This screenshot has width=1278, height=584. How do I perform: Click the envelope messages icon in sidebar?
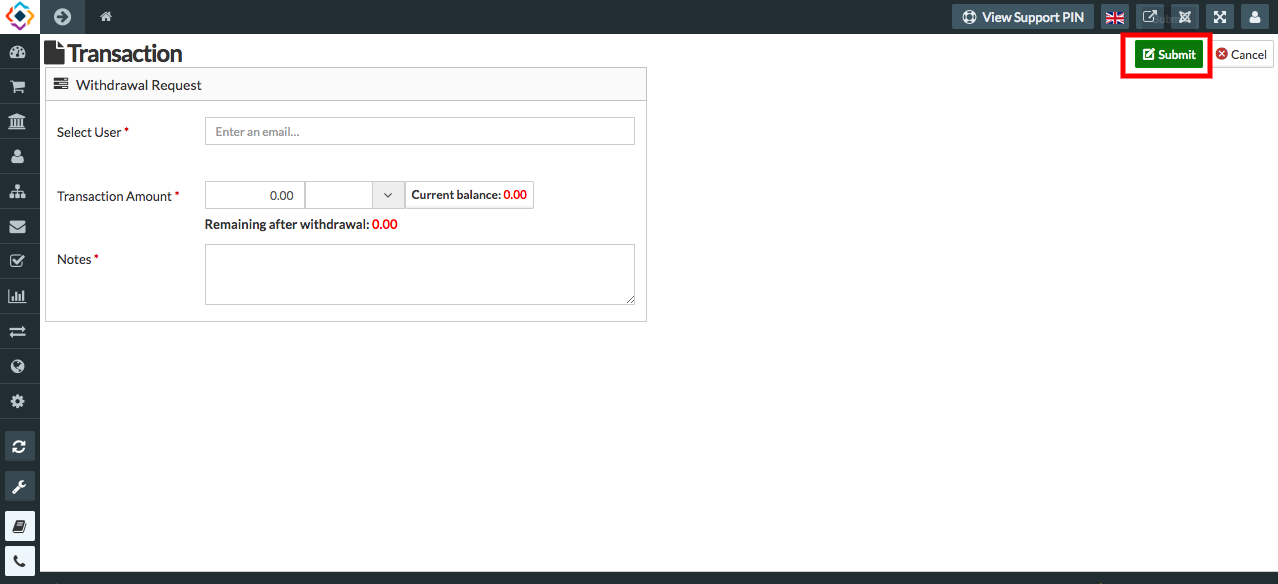coord(19,225)
